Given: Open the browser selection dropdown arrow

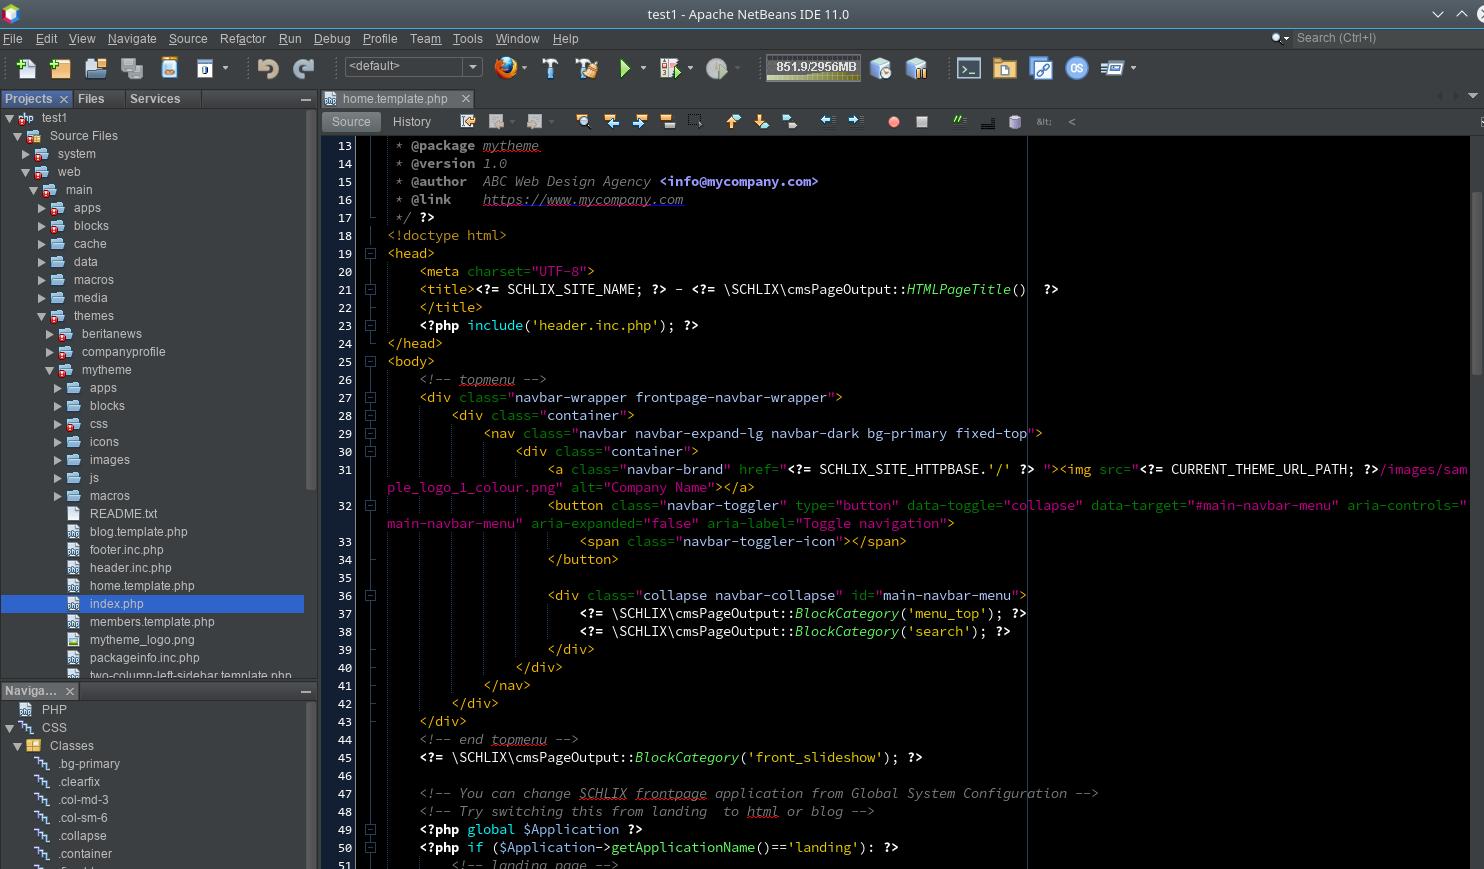Looking at the screenshot, I should click(x=524, y=68).
